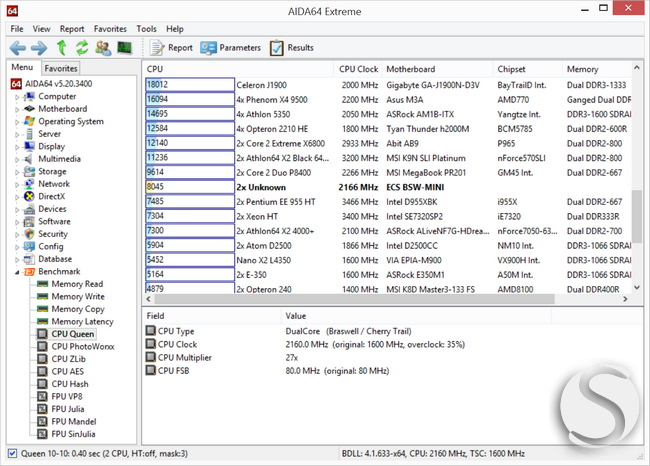The width and height of the screenshot is (650, 466).
Task: Expand the Operating System node
Action: point(17,122)
